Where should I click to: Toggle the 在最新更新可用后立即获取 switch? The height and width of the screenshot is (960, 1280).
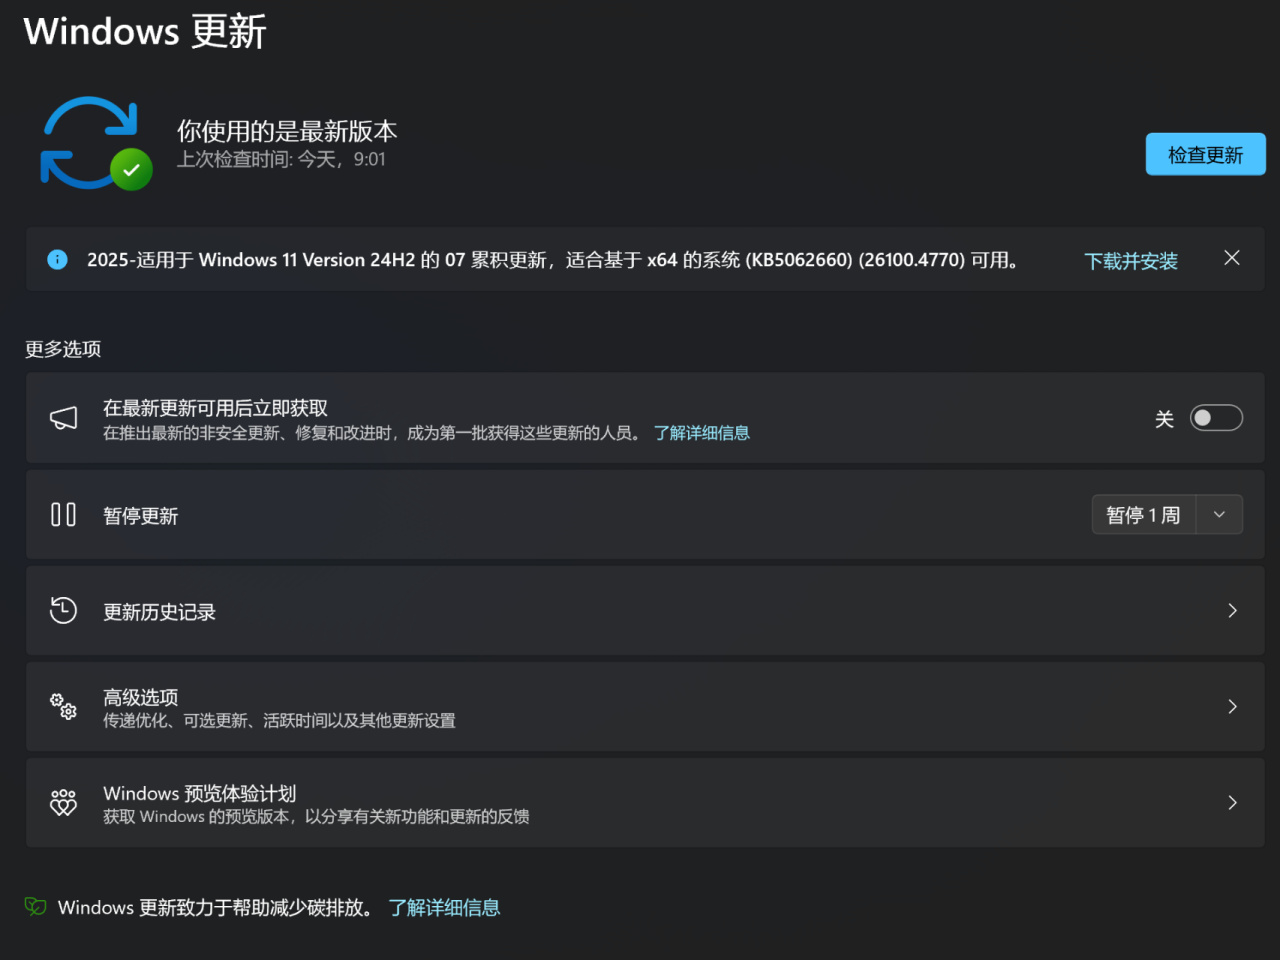pos(1216,418)
